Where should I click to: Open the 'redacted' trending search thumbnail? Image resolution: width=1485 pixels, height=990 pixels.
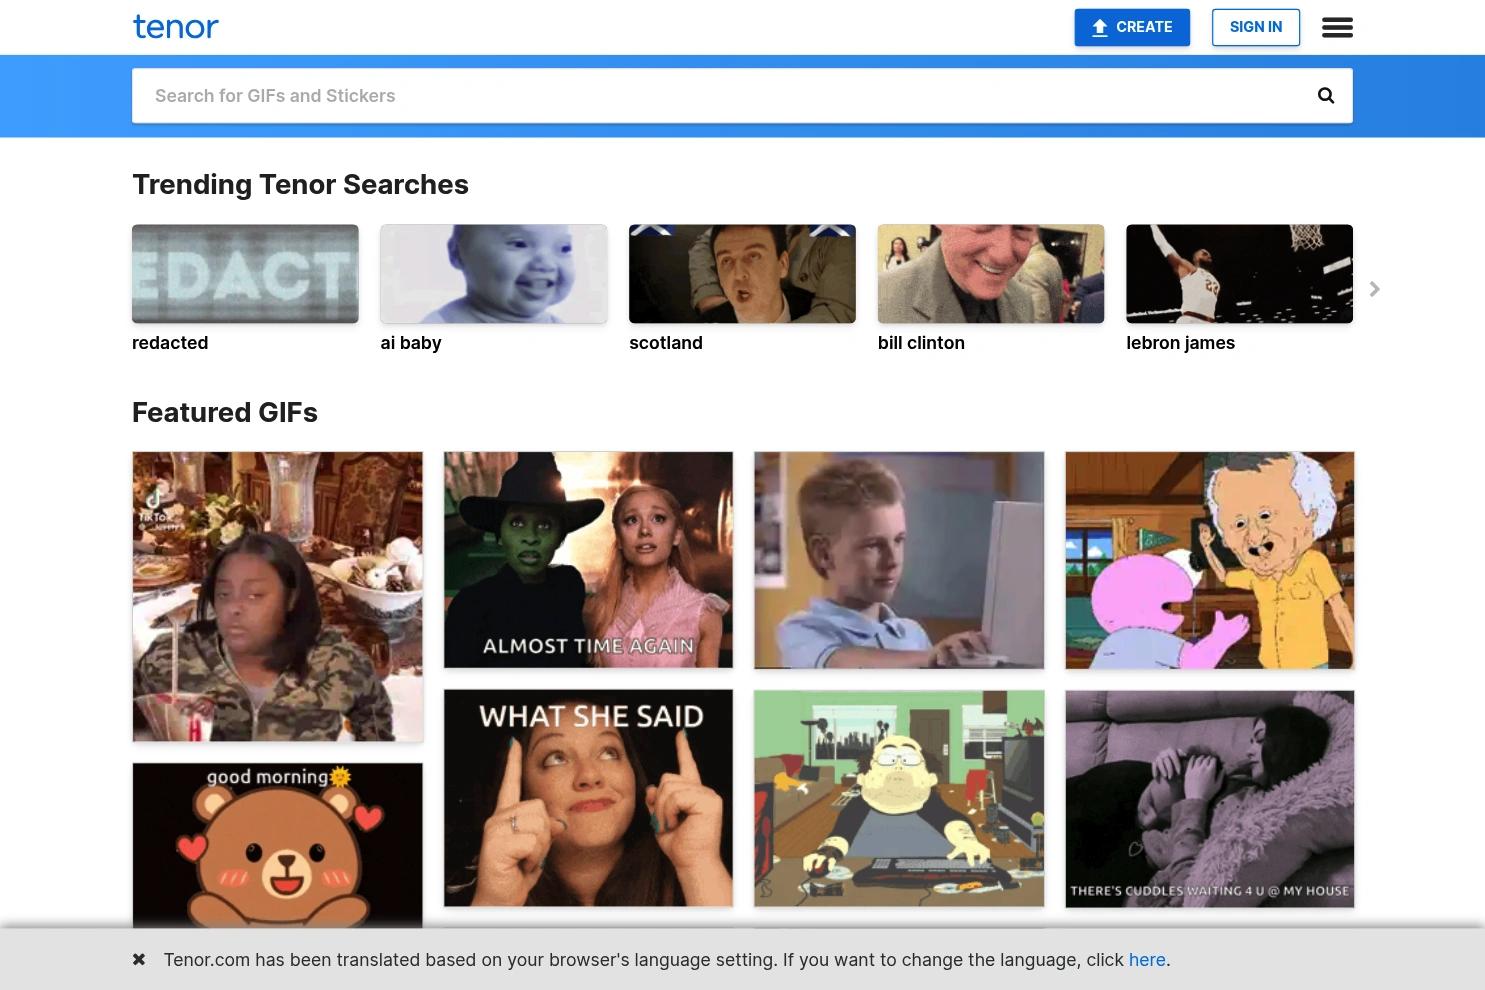pyautogui.click(x=245, y=274)
